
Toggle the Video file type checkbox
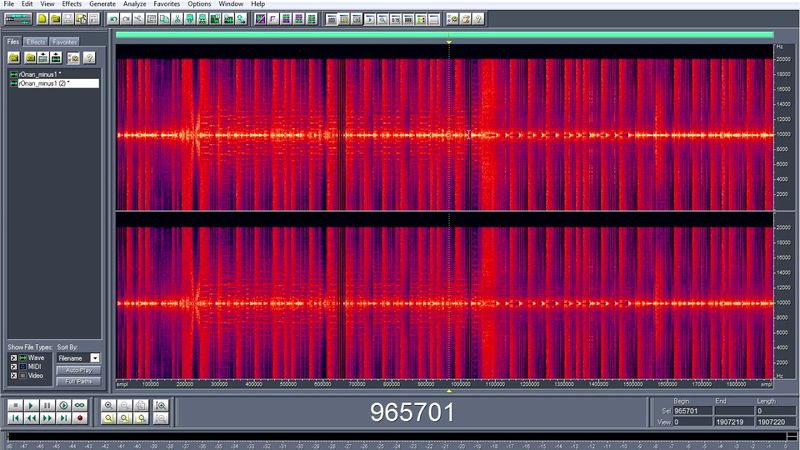coord(13,375)
